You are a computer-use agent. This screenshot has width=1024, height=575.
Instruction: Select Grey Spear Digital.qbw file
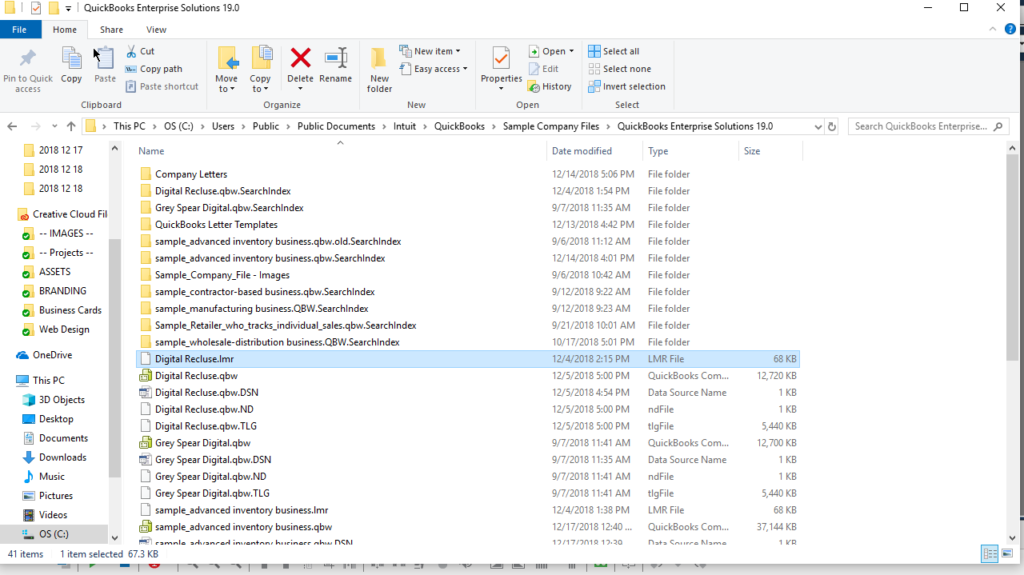[195, 443]
